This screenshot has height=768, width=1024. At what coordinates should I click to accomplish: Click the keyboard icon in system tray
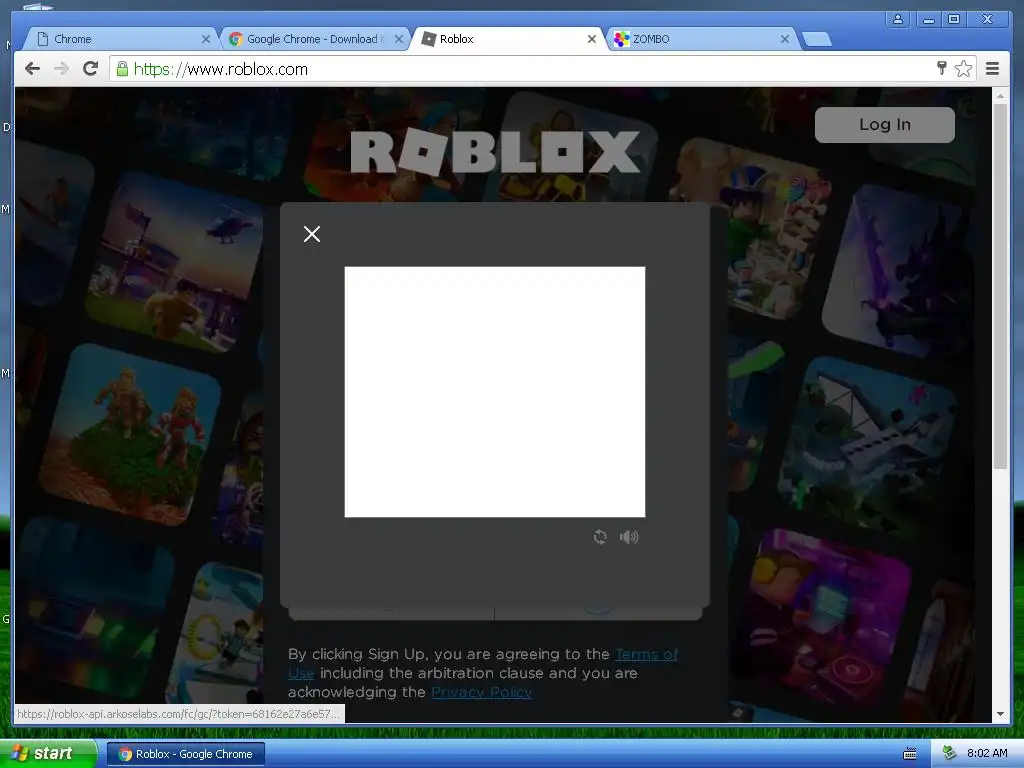[x=910, y=754]
